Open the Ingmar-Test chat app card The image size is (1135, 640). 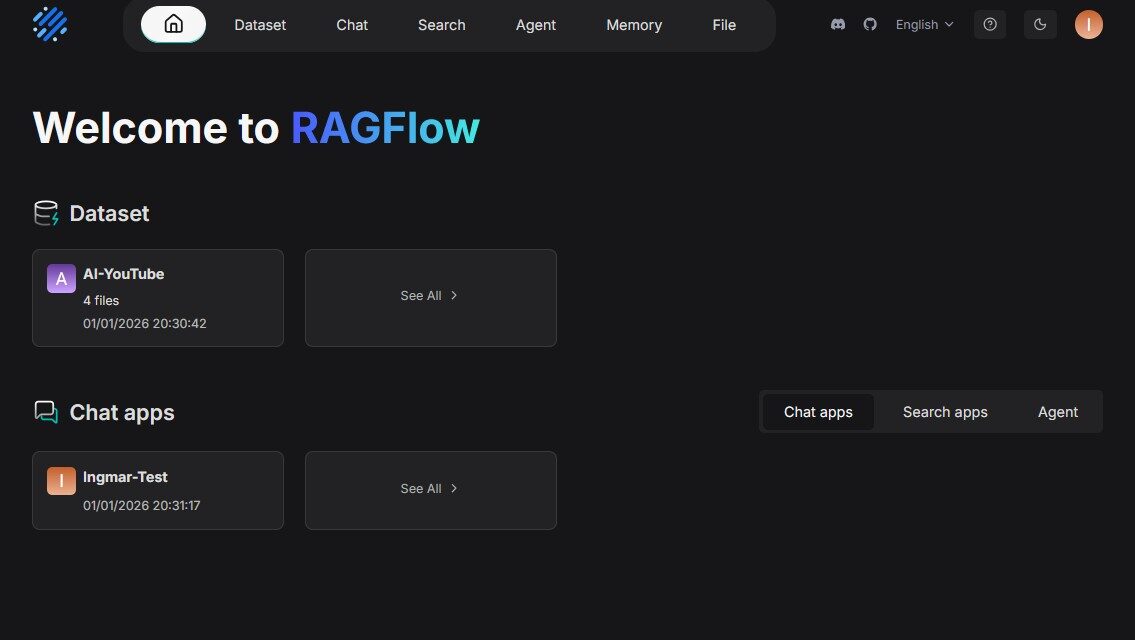point(157,490)
